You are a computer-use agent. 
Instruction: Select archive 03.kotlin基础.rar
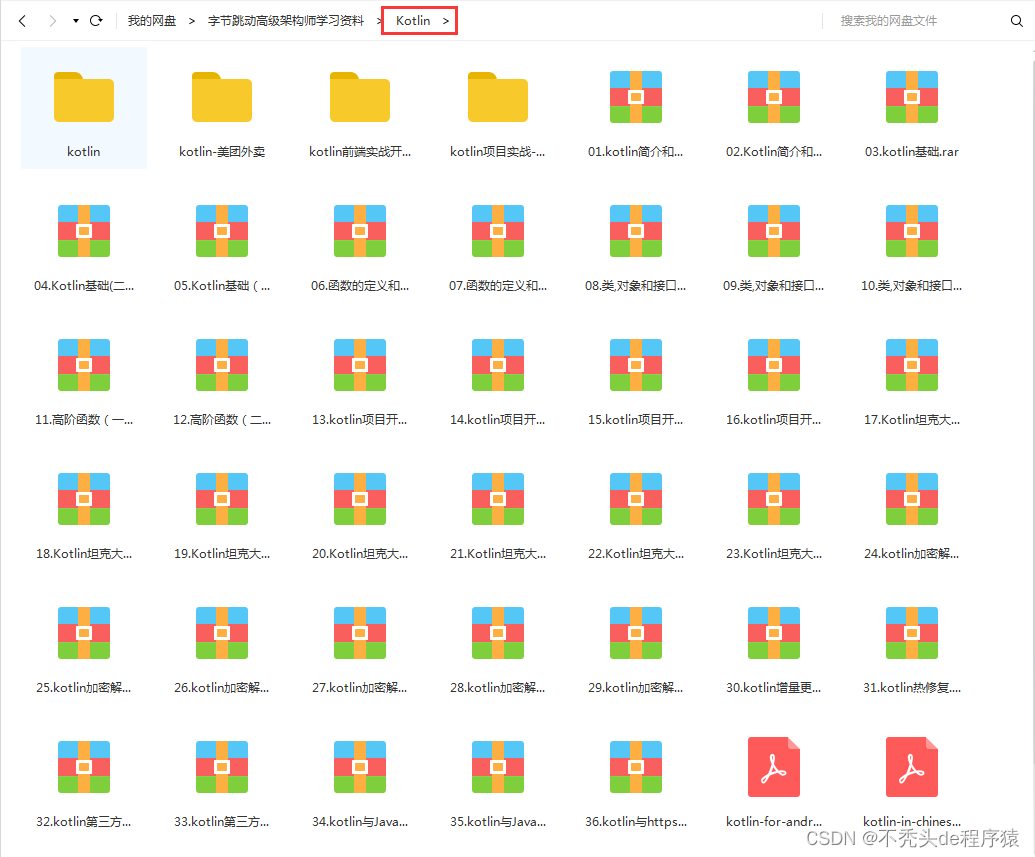(912, 97)
